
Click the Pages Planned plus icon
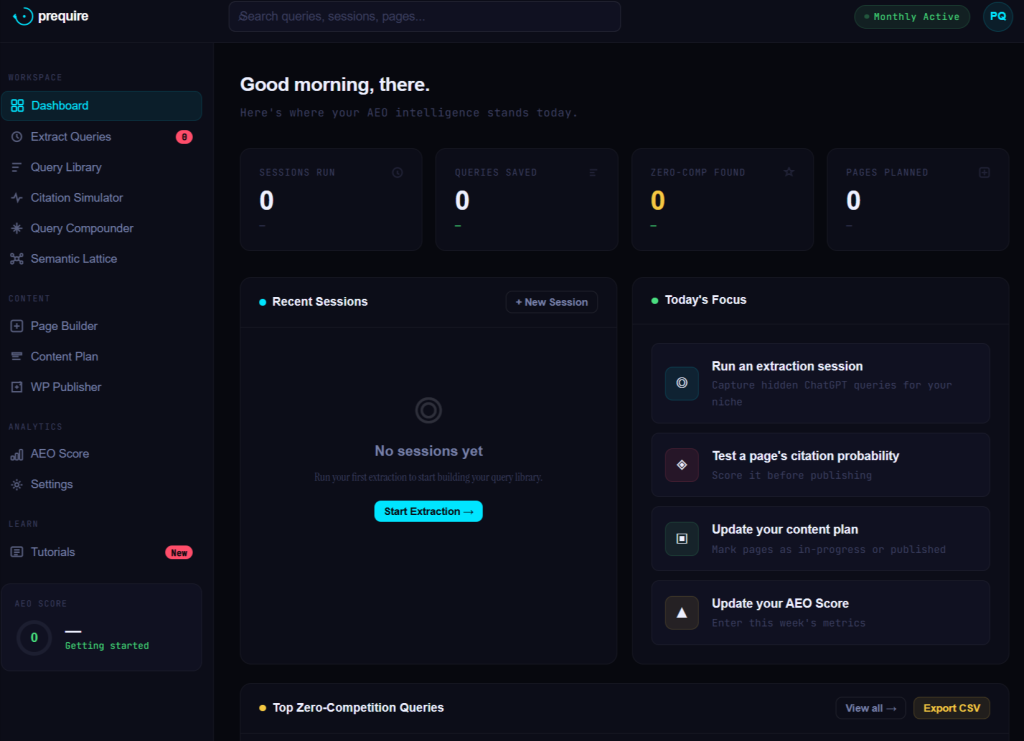(x=984, y=172)
